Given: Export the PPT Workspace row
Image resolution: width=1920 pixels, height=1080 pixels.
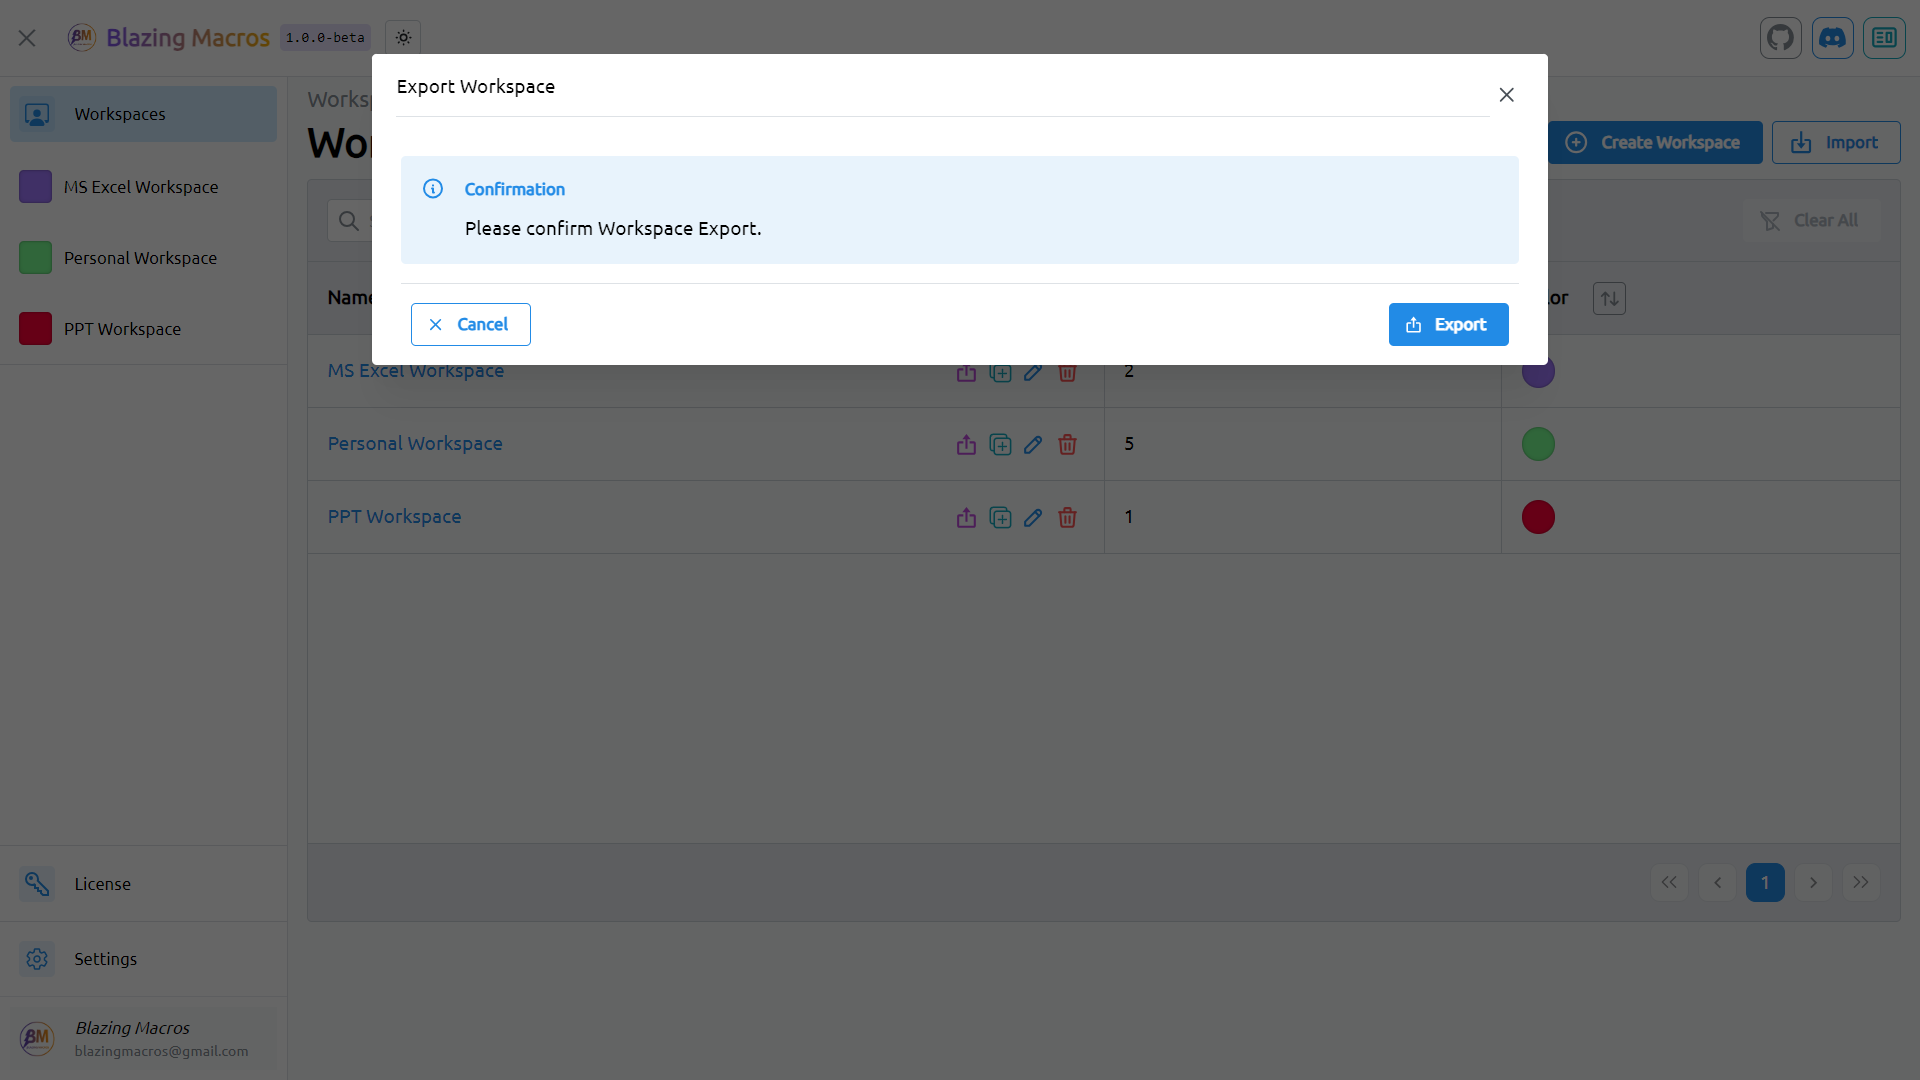Looking at the screenshot, I should [x=966, y=518].
